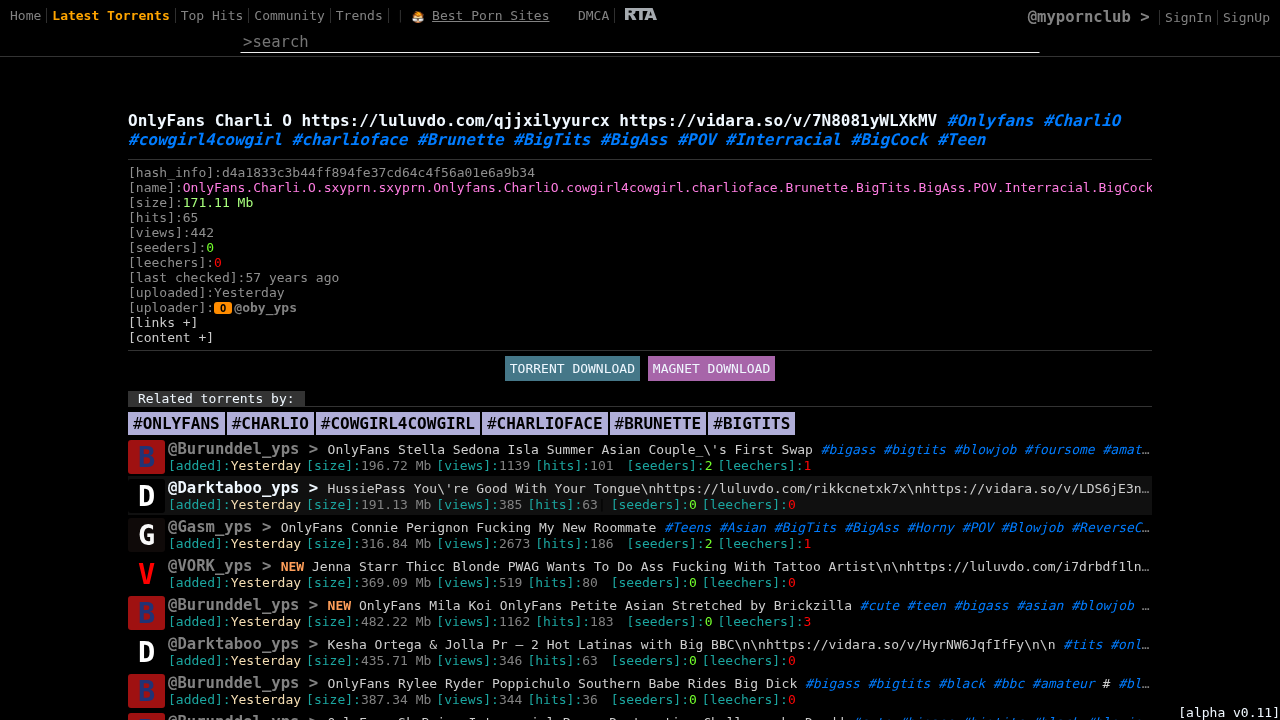Image resolution: width=1280 pixels, height=720 pixels.
Task: Click the [alpha v0.11] version label
Action: [1229, 713]
